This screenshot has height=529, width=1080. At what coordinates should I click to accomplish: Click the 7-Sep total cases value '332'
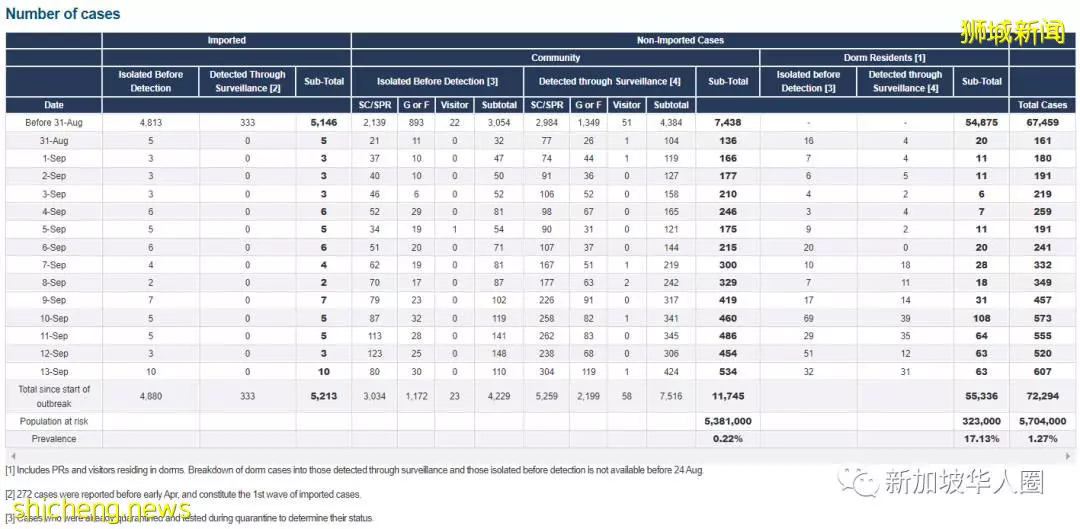point(1042,264)
